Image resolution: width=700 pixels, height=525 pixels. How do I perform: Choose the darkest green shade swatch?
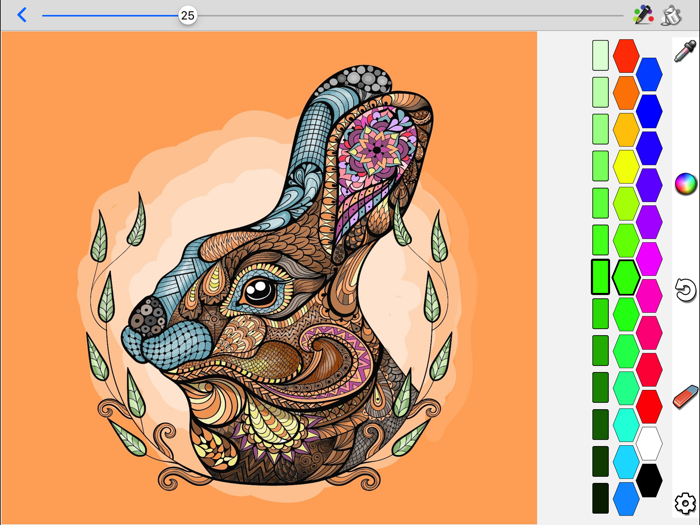(600, 498)
